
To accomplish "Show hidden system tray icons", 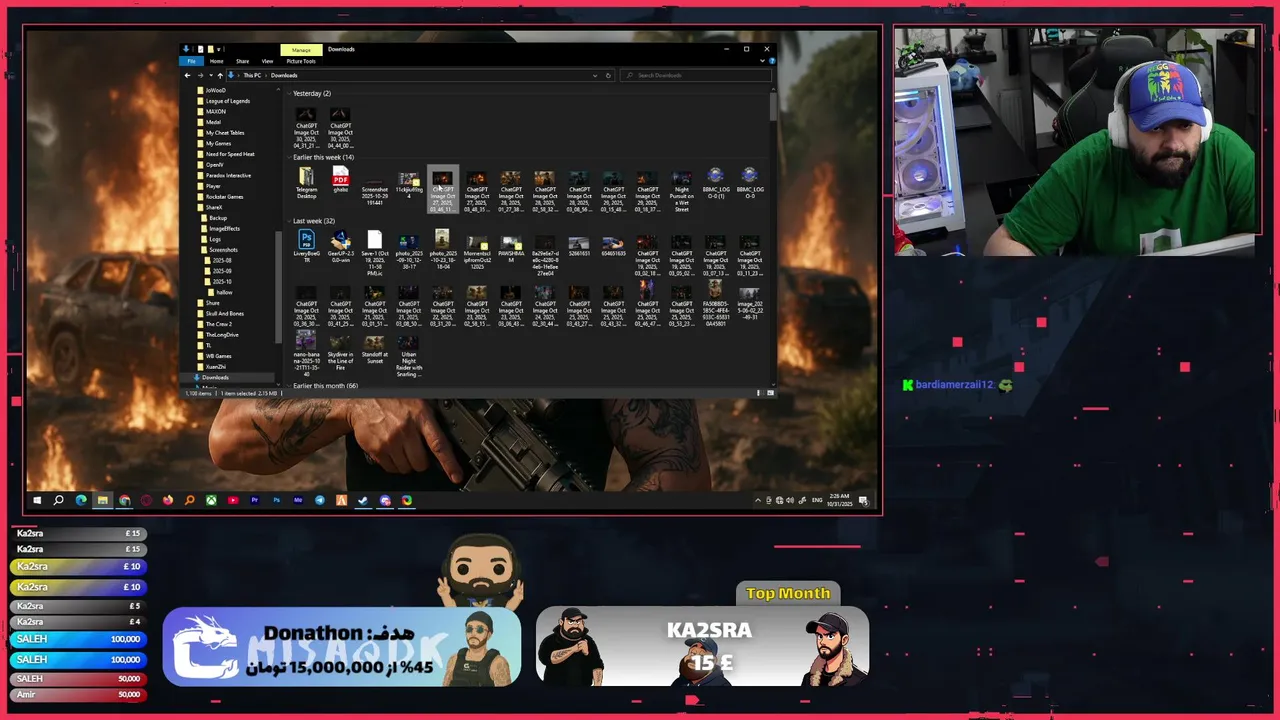I will (x=758, y=500).
